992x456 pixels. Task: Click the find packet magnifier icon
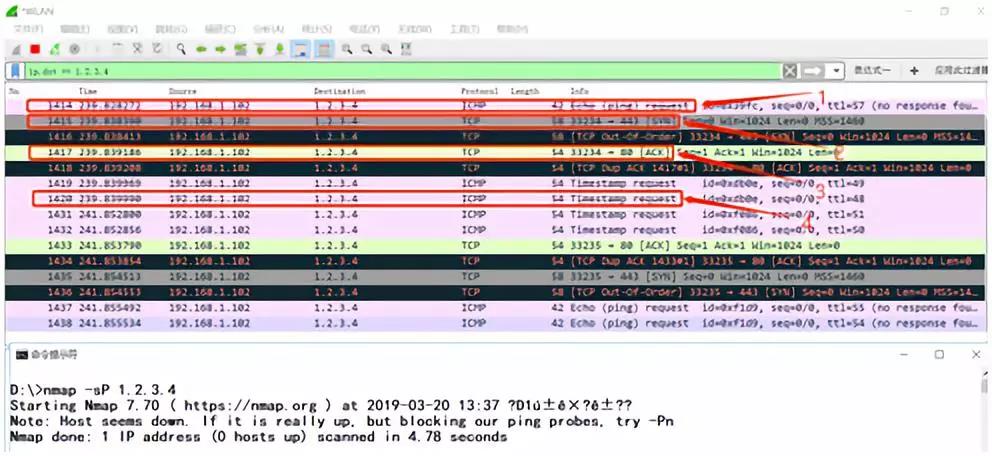coord(181,48)
